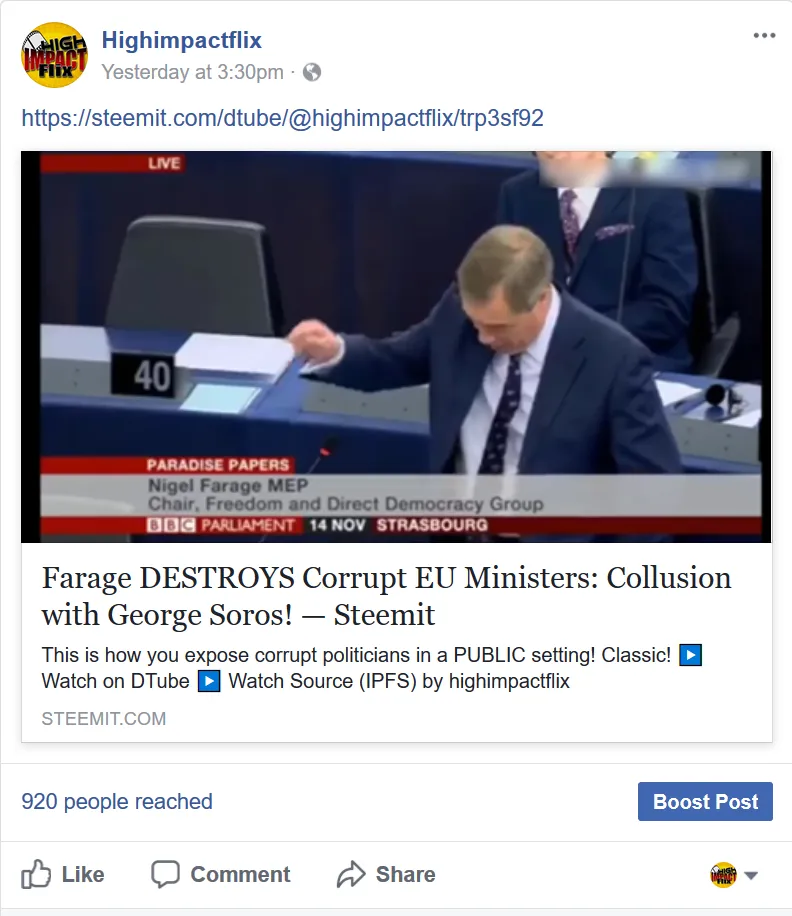Expand the post-as identity dropdown arrow
Image resolution: width=792 pixels, height=916 pixels.
pos(751,875)
